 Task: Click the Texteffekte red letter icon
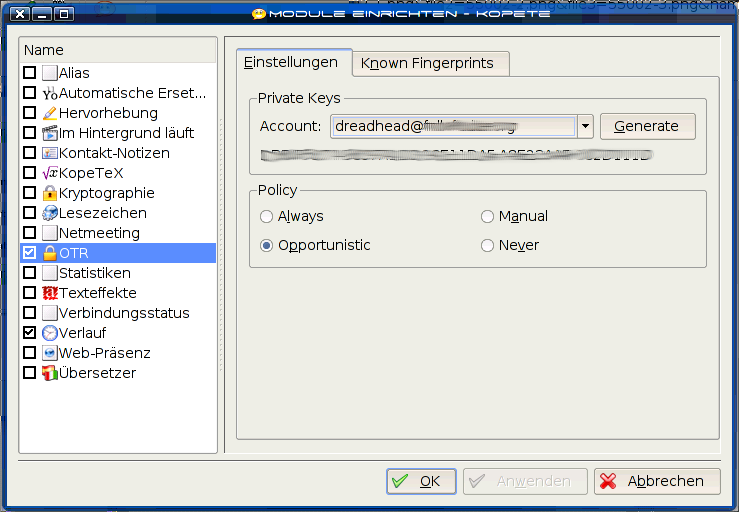[x=49, y=293]
